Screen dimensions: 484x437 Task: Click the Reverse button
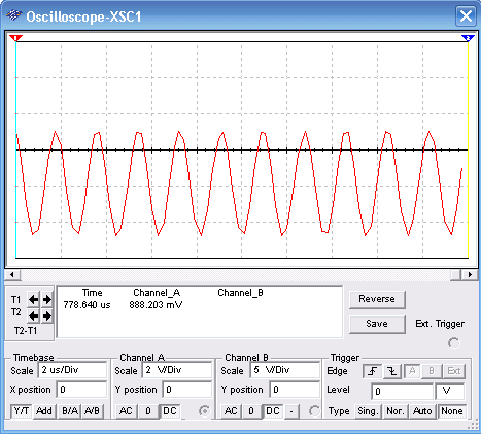[377, 299]
